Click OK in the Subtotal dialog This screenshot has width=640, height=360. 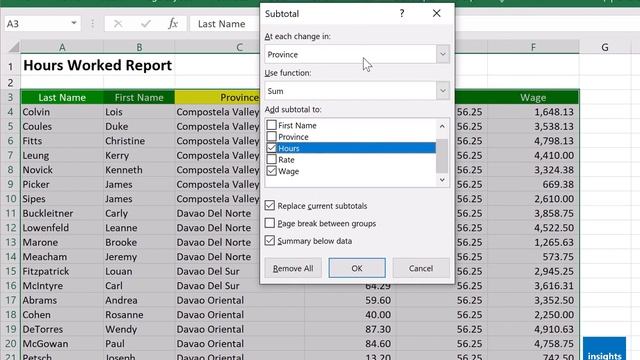tap(357, 268)
